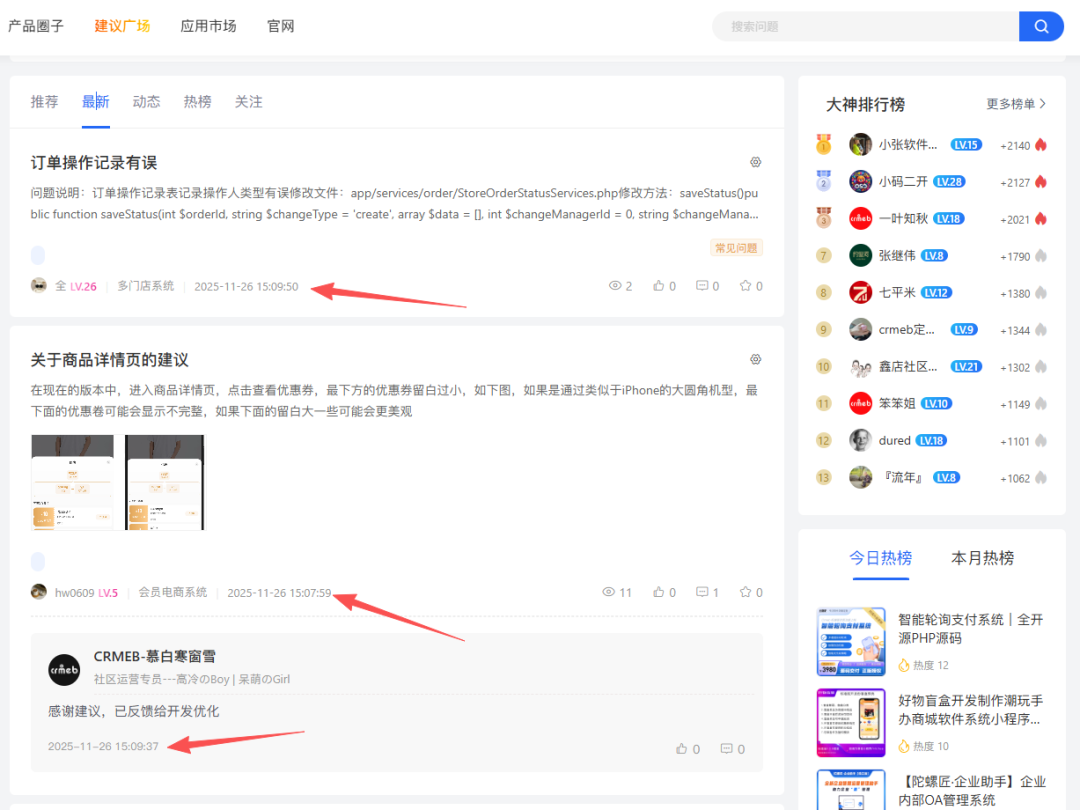The image size is (1080, 810).
Task: Click the 常见问题 tag
Action: [736, 247]
